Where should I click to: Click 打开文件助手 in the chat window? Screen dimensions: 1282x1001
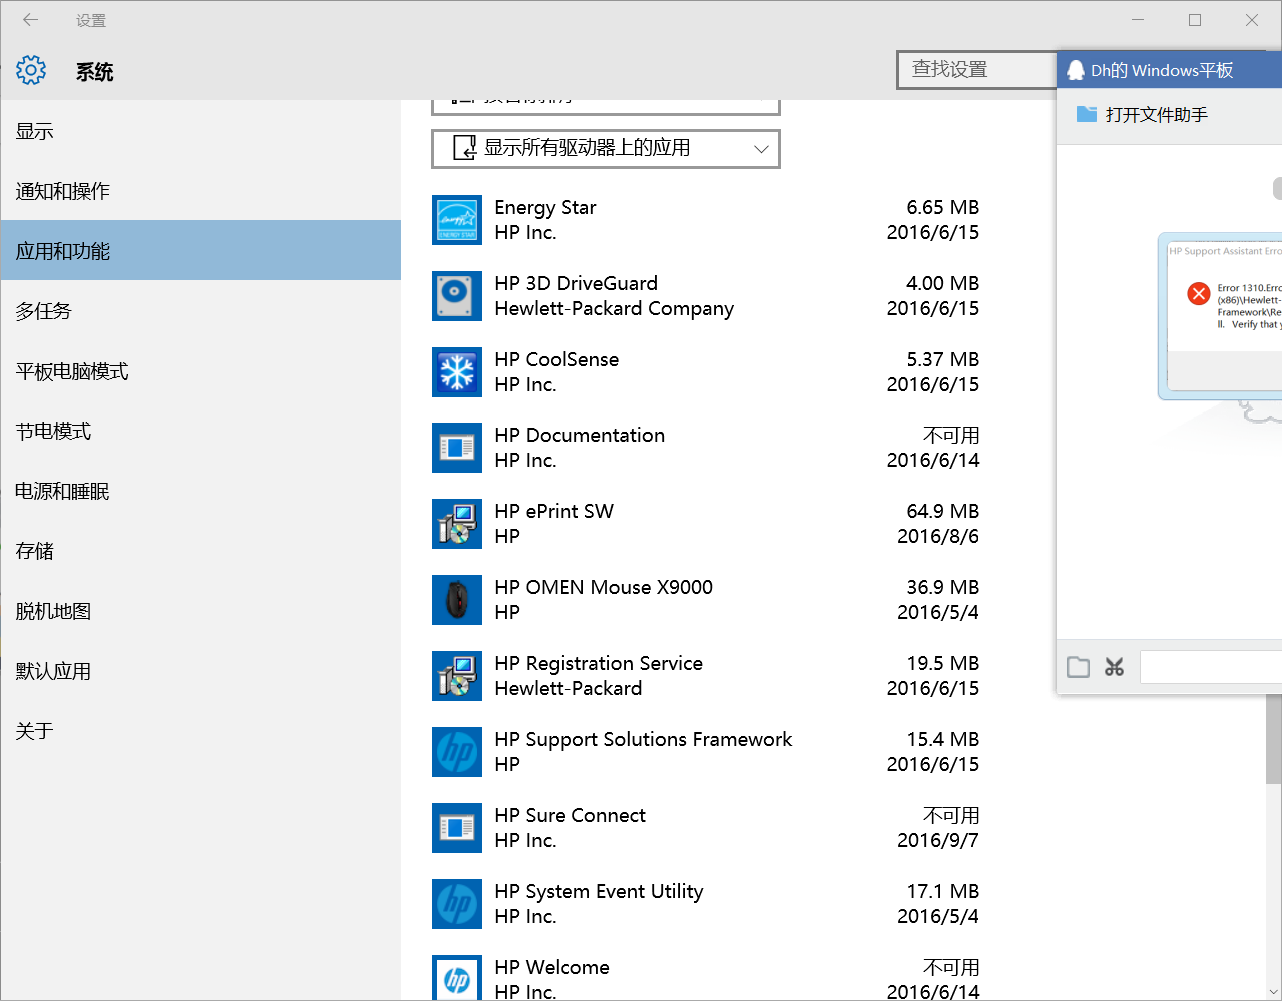pos(1157,114)
